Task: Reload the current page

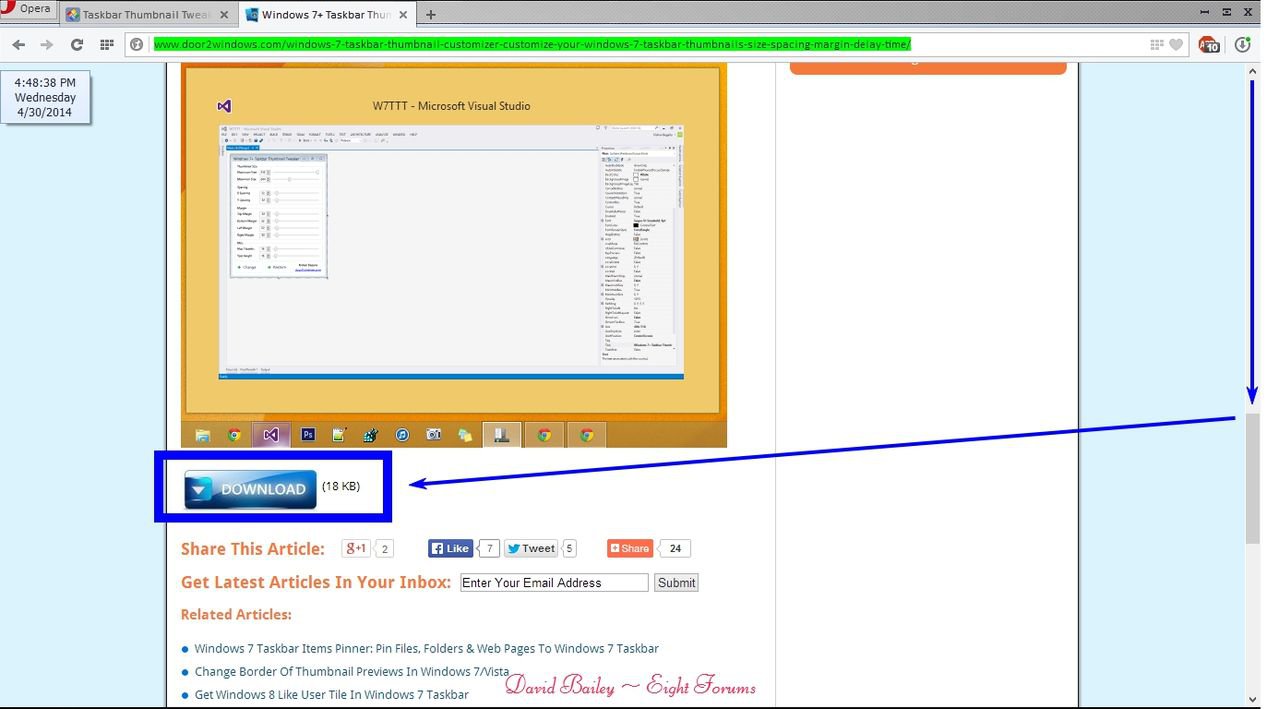Action: [77, 44]
